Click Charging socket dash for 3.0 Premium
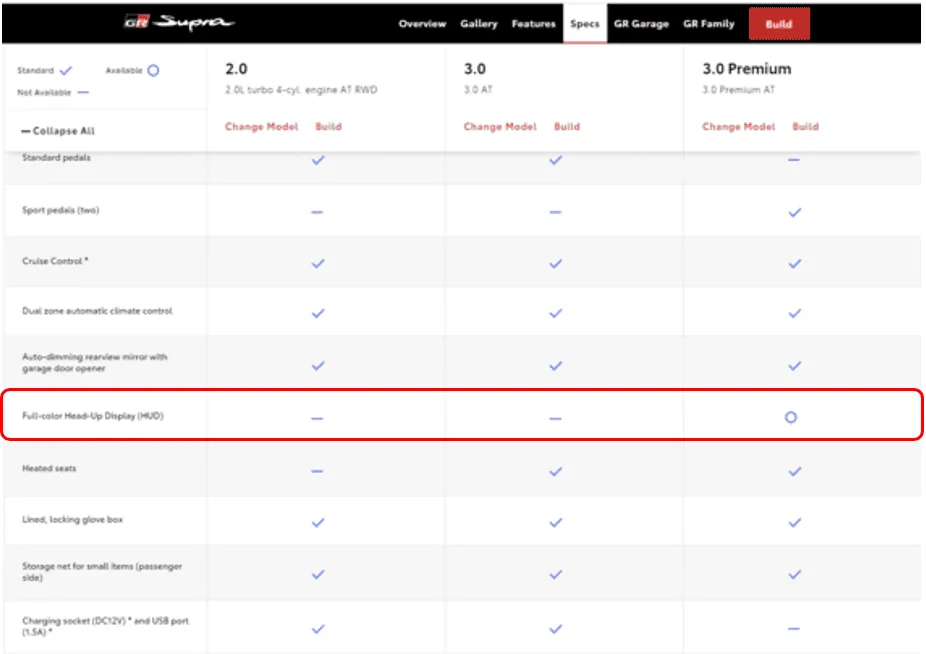The width and height of the screenshot is (926, 654). pyautogui.click(x=794, y=629)
